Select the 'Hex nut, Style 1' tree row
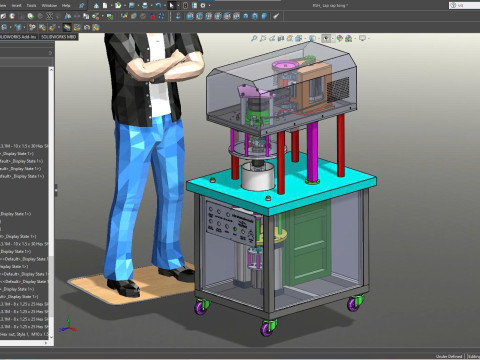The height and width of the screenshot is (360, 480). pos(24,334)
